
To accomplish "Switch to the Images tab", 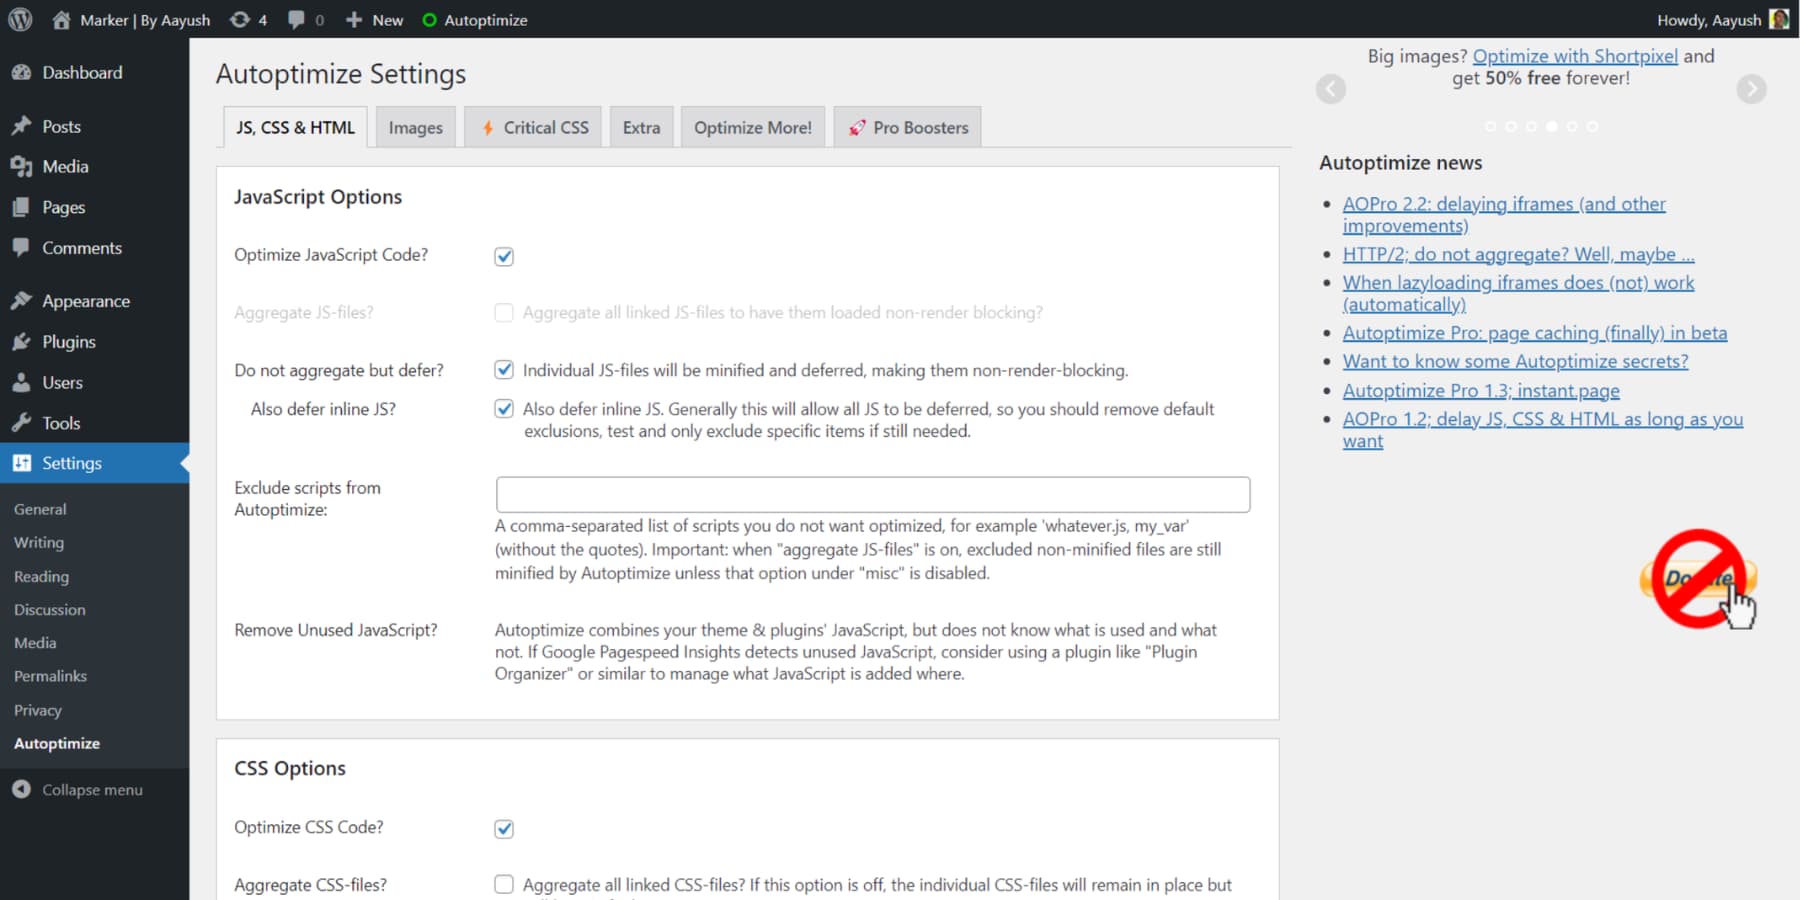I will pyautogui.click(x=415, y=126).
